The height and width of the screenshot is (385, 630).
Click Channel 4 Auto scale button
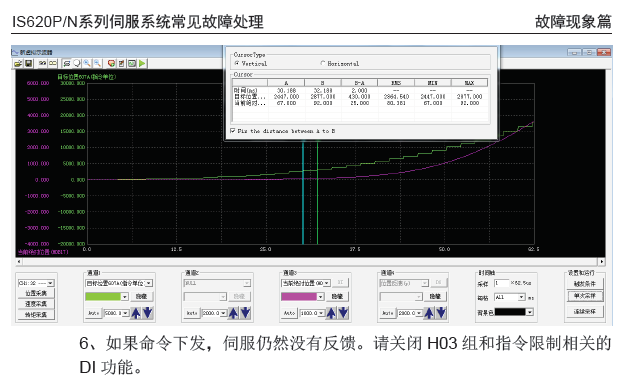tap(388, 313)
